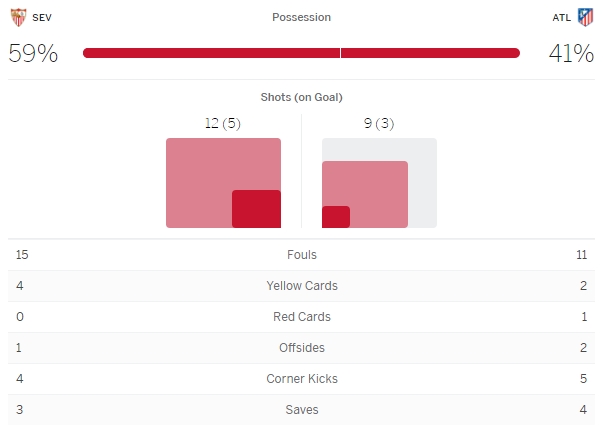Select the SEV team abbreviation
Screen dimensions: 603x427
(43, 17)
